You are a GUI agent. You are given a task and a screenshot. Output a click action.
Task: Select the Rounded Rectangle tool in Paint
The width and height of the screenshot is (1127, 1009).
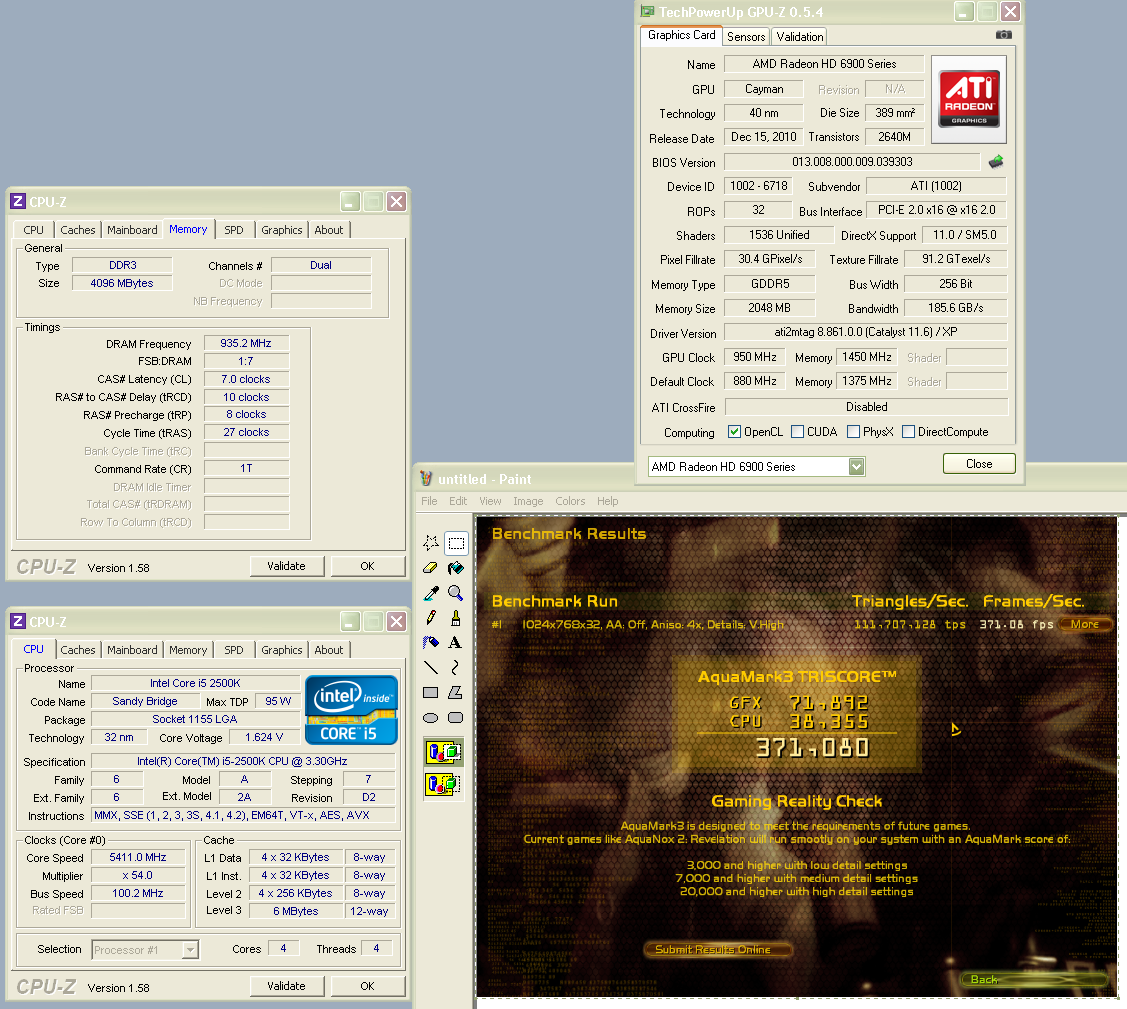click(x=456, y=718)
